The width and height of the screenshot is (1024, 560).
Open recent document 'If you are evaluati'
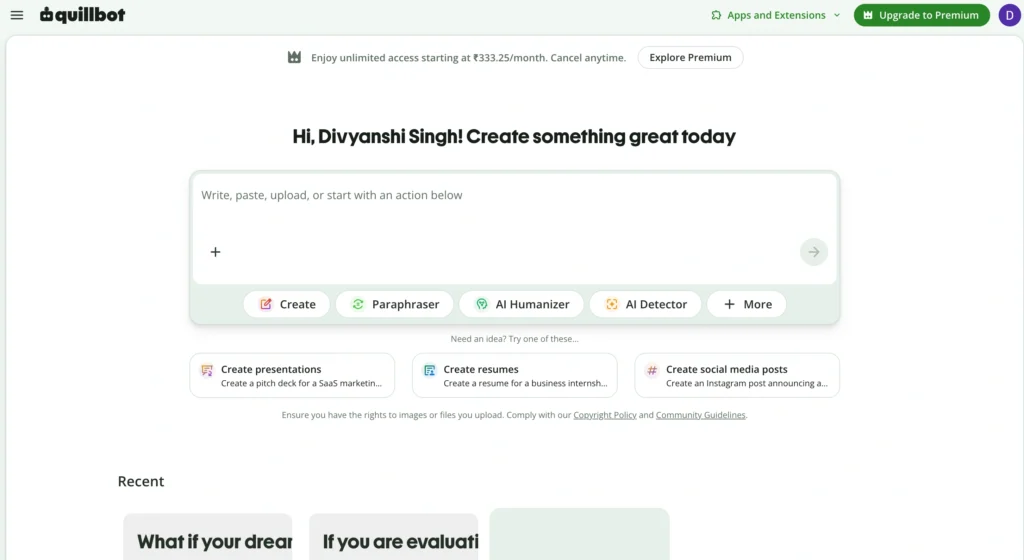[394, 537]
